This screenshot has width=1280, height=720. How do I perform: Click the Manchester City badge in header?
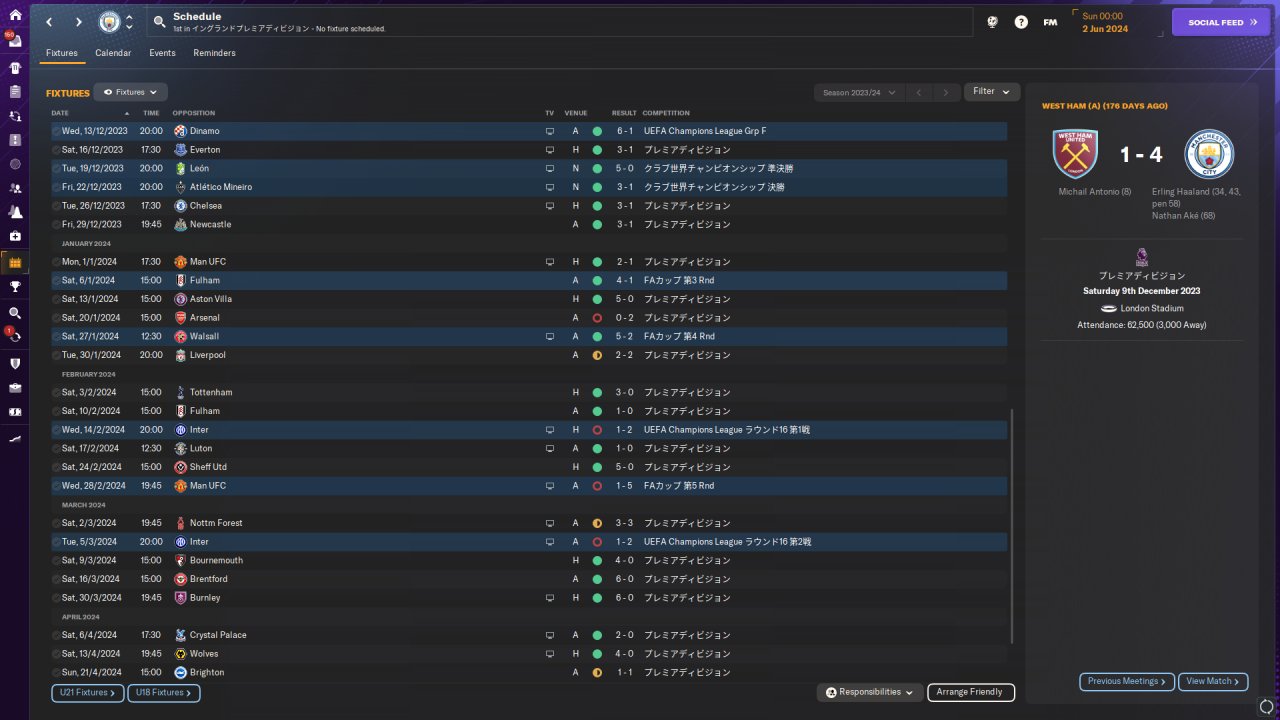[x=109, y=22]
